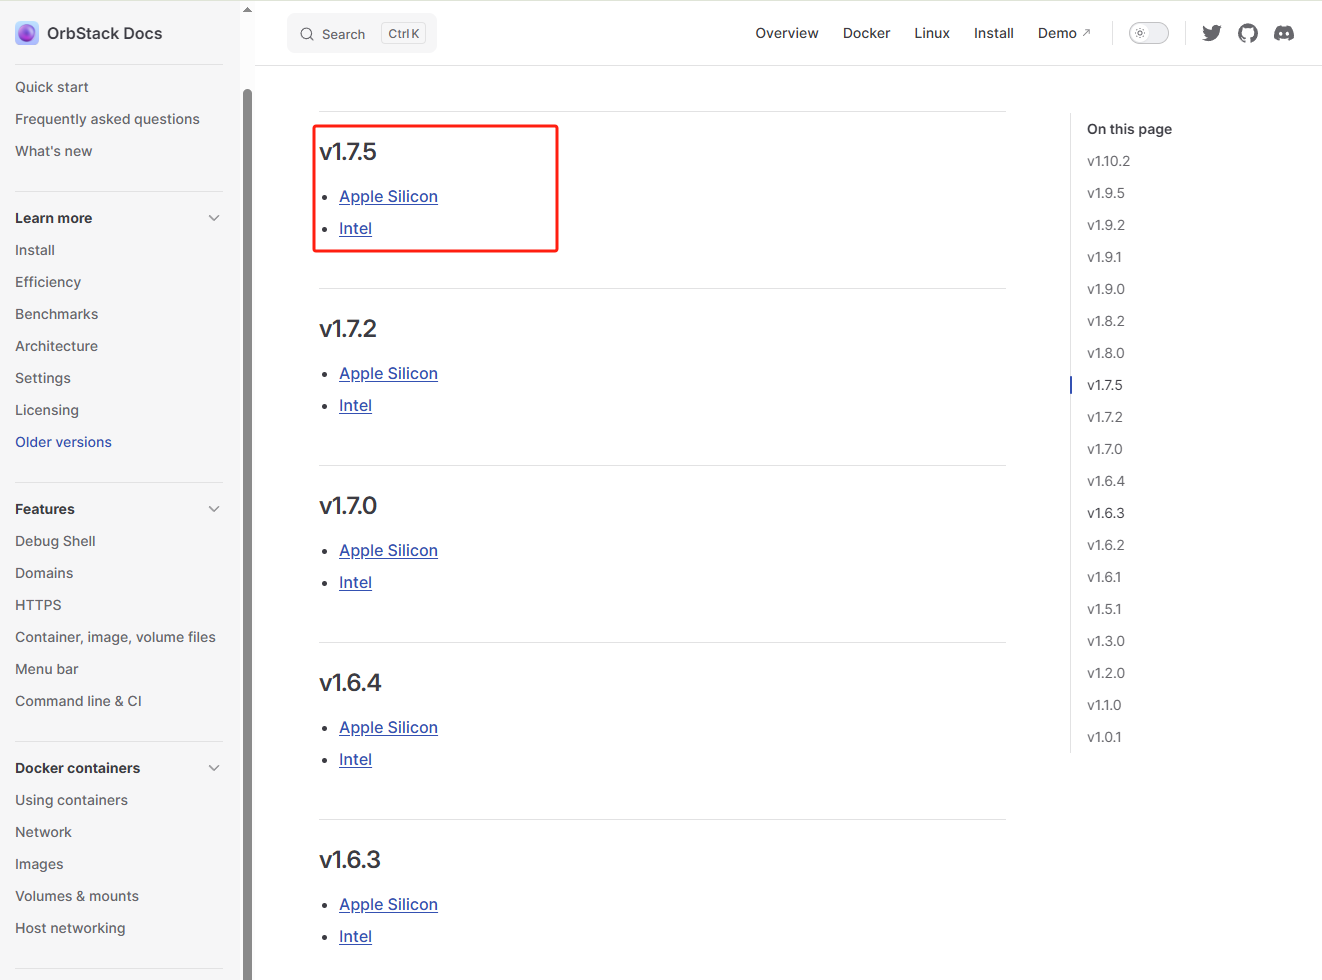Open the Install nav item in header

[994, 33]
